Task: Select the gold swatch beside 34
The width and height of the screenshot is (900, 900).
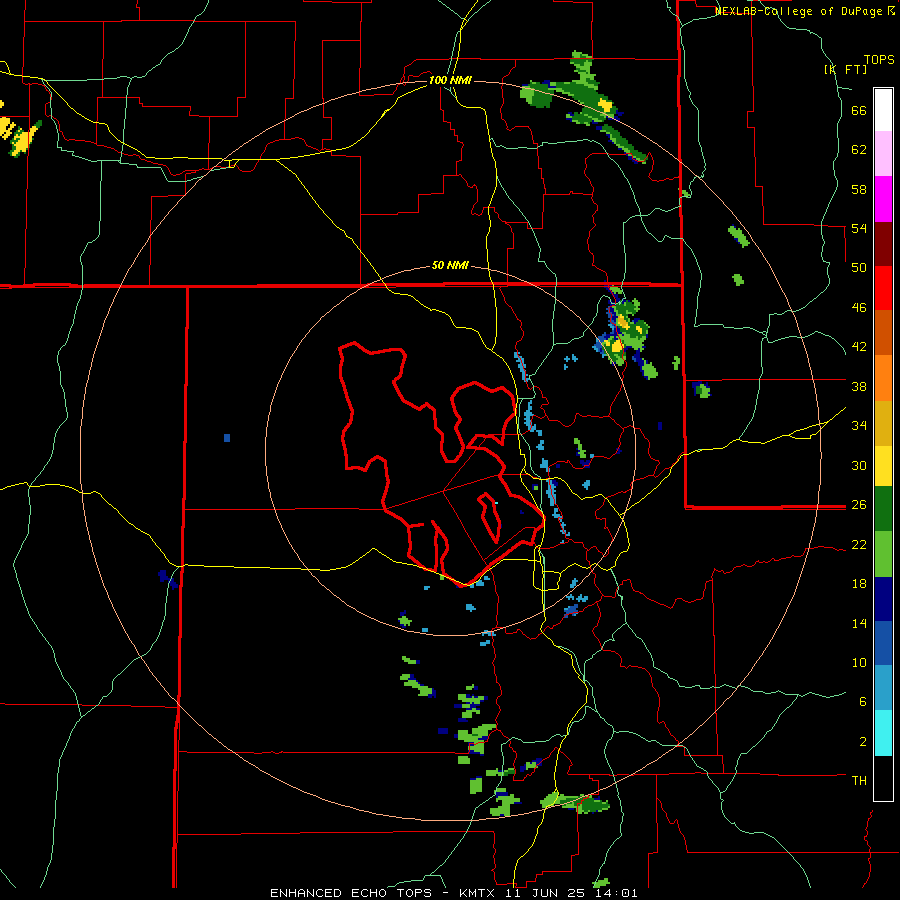Action: (883, 423)
